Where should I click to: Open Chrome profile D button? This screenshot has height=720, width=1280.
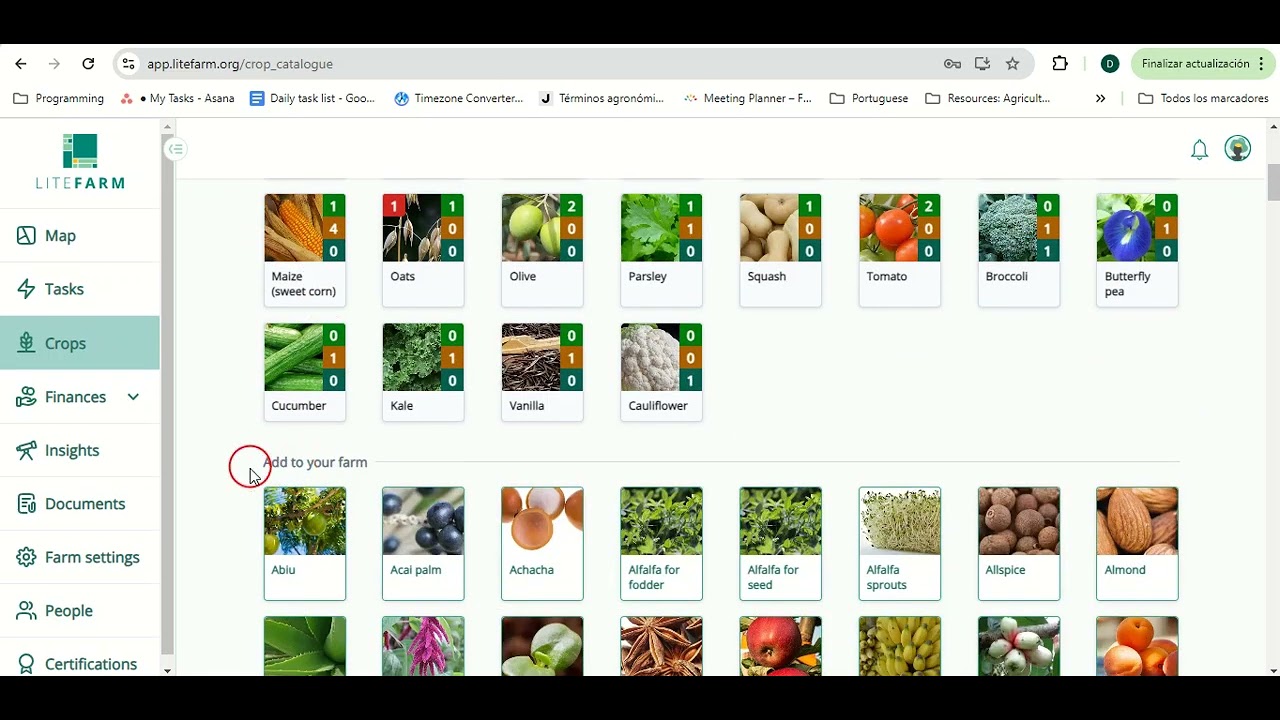point(1109,64)
